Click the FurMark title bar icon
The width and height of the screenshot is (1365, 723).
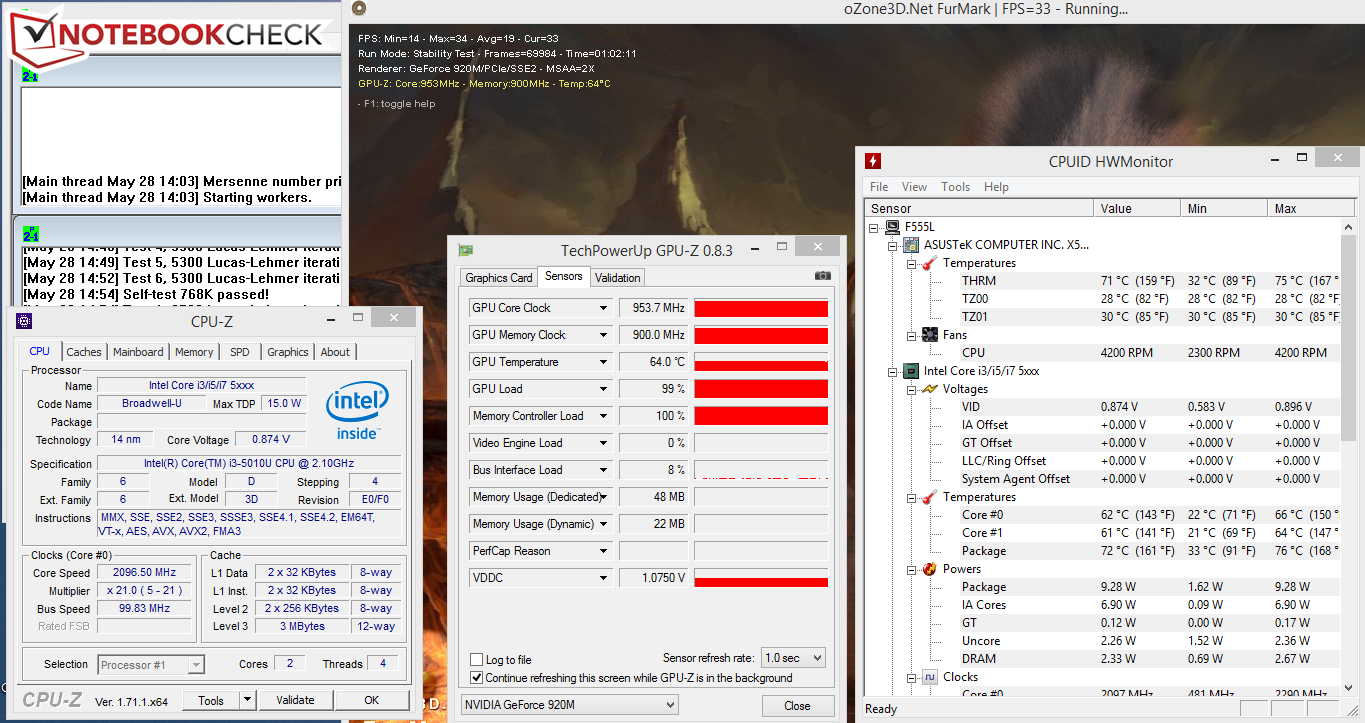tap(359, 9)
